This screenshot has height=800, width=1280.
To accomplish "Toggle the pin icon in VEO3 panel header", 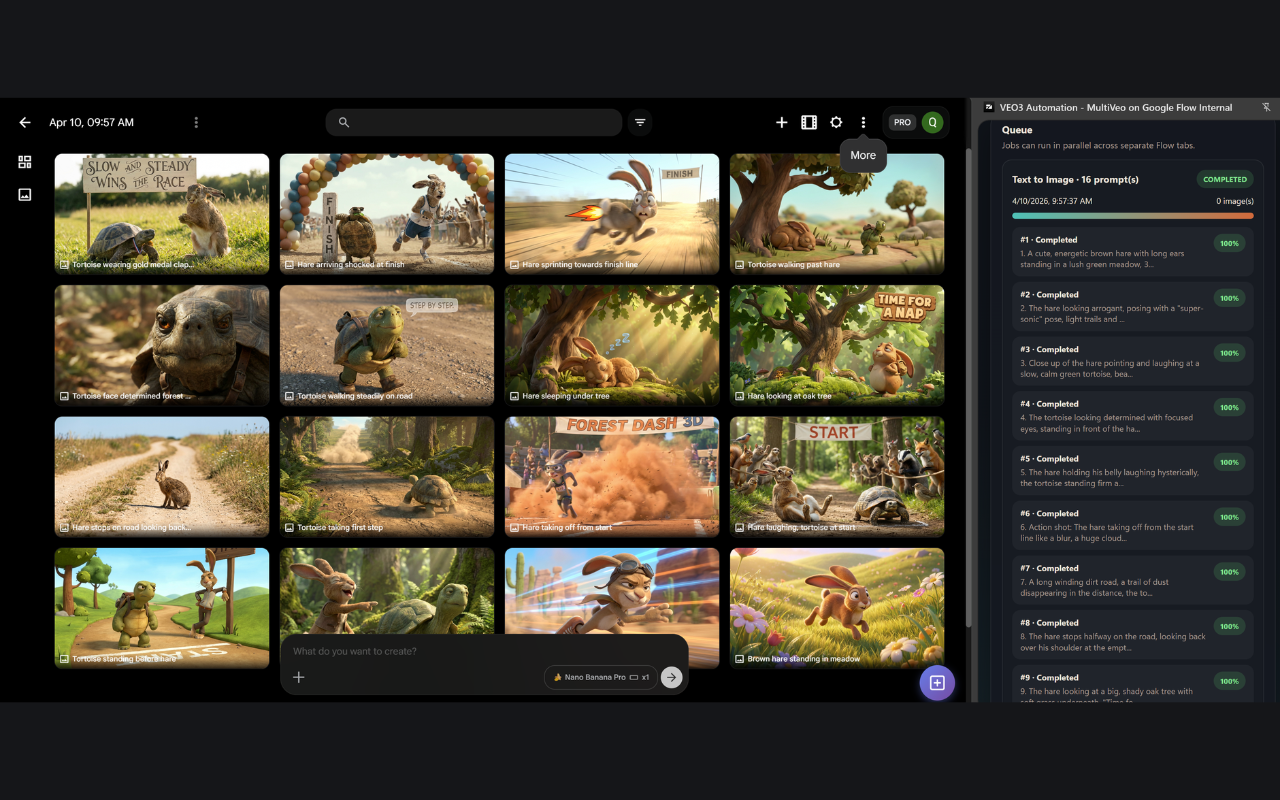I will pyautogui.click(x=1266, y=107).
